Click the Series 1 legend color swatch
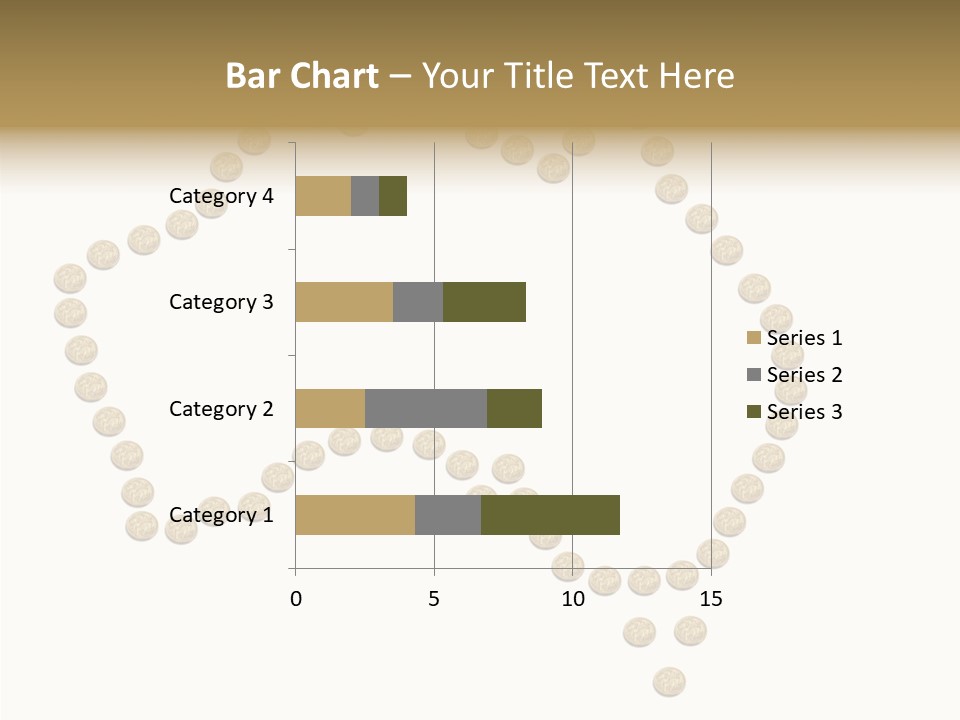960x720 pixels. (x=754, y=338)
